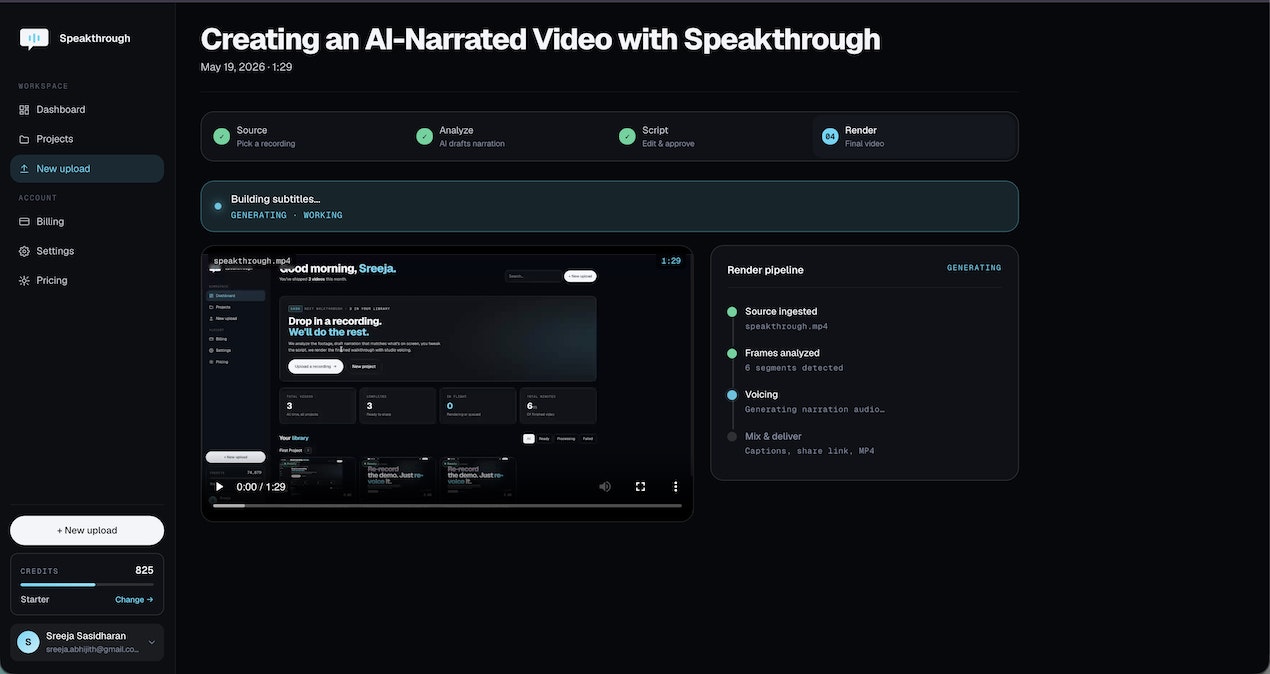The width and height of the screenshot is (1270, 674).
Task: Open video more options menu
Action: pos(676,487)
